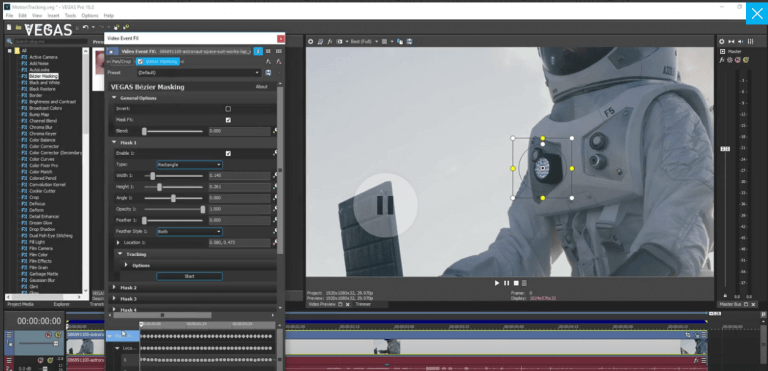Copy snapshot to clipboard icon
The image size is (768, 371).
(x=400, y=42)
